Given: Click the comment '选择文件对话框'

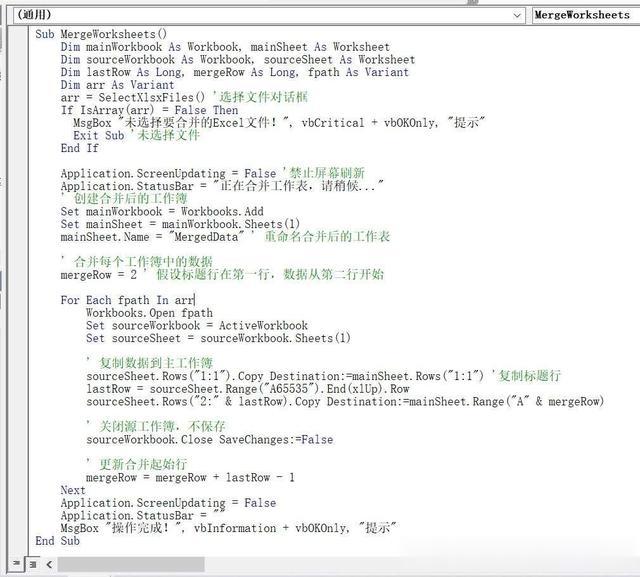Looking at the screenshot, I should coord(263,97).
